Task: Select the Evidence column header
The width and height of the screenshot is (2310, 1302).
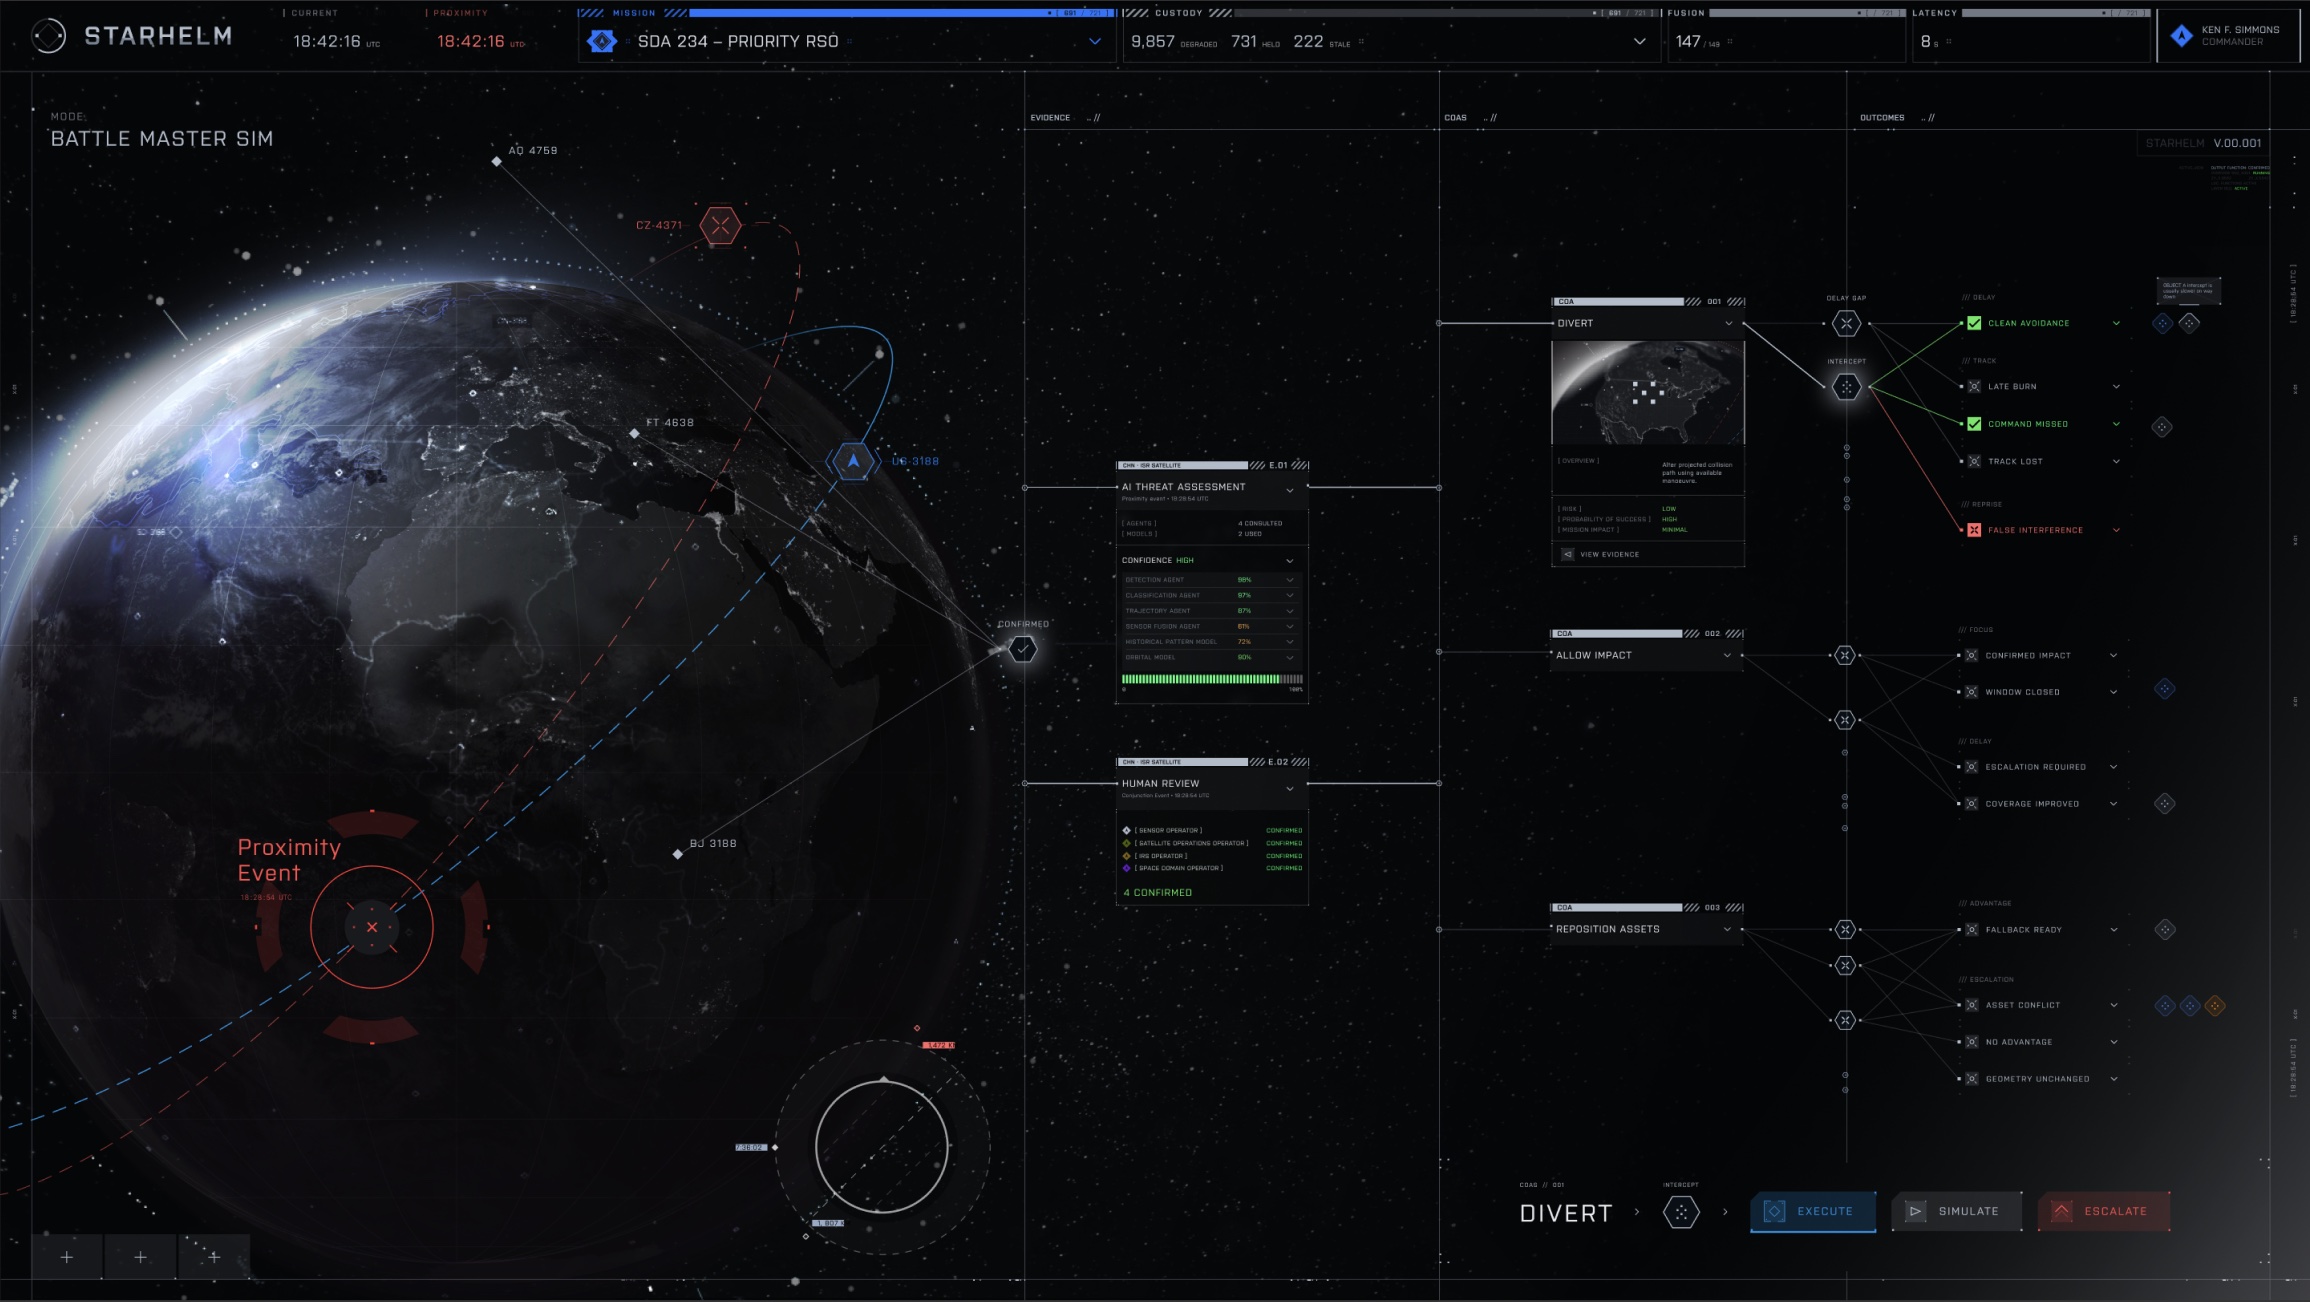Action: pos(1050,118)
